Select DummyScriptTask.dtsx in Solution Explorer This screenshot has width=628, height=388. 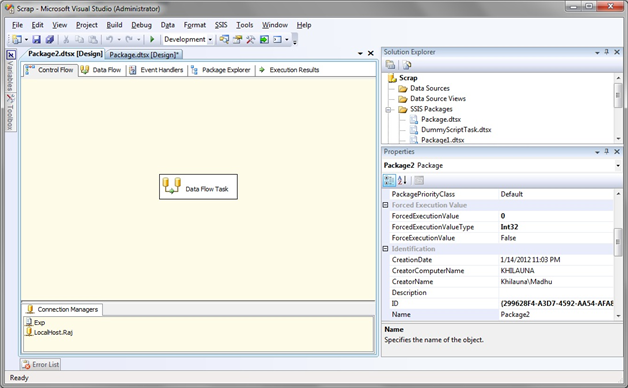[456, 130]
